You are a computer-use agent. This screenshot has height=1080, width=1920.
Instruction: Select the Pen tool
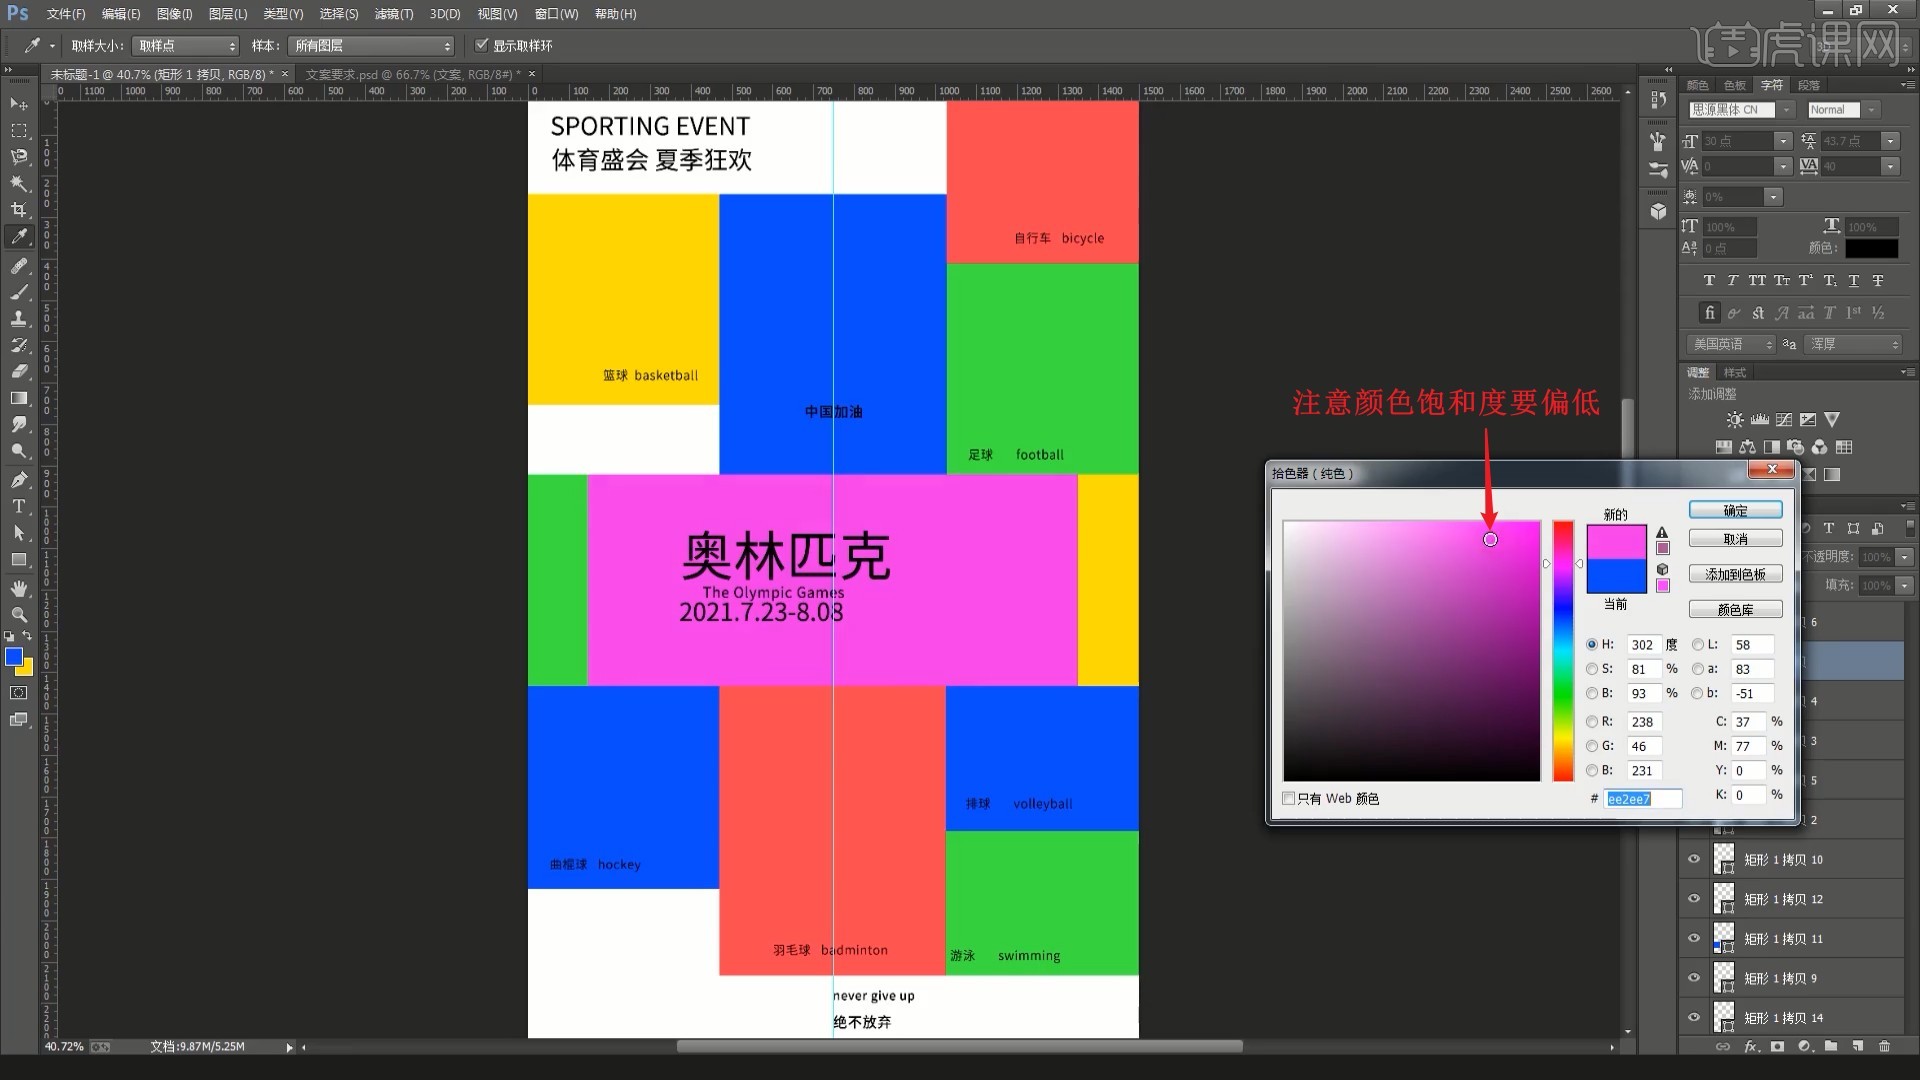(x=19, y=480)
